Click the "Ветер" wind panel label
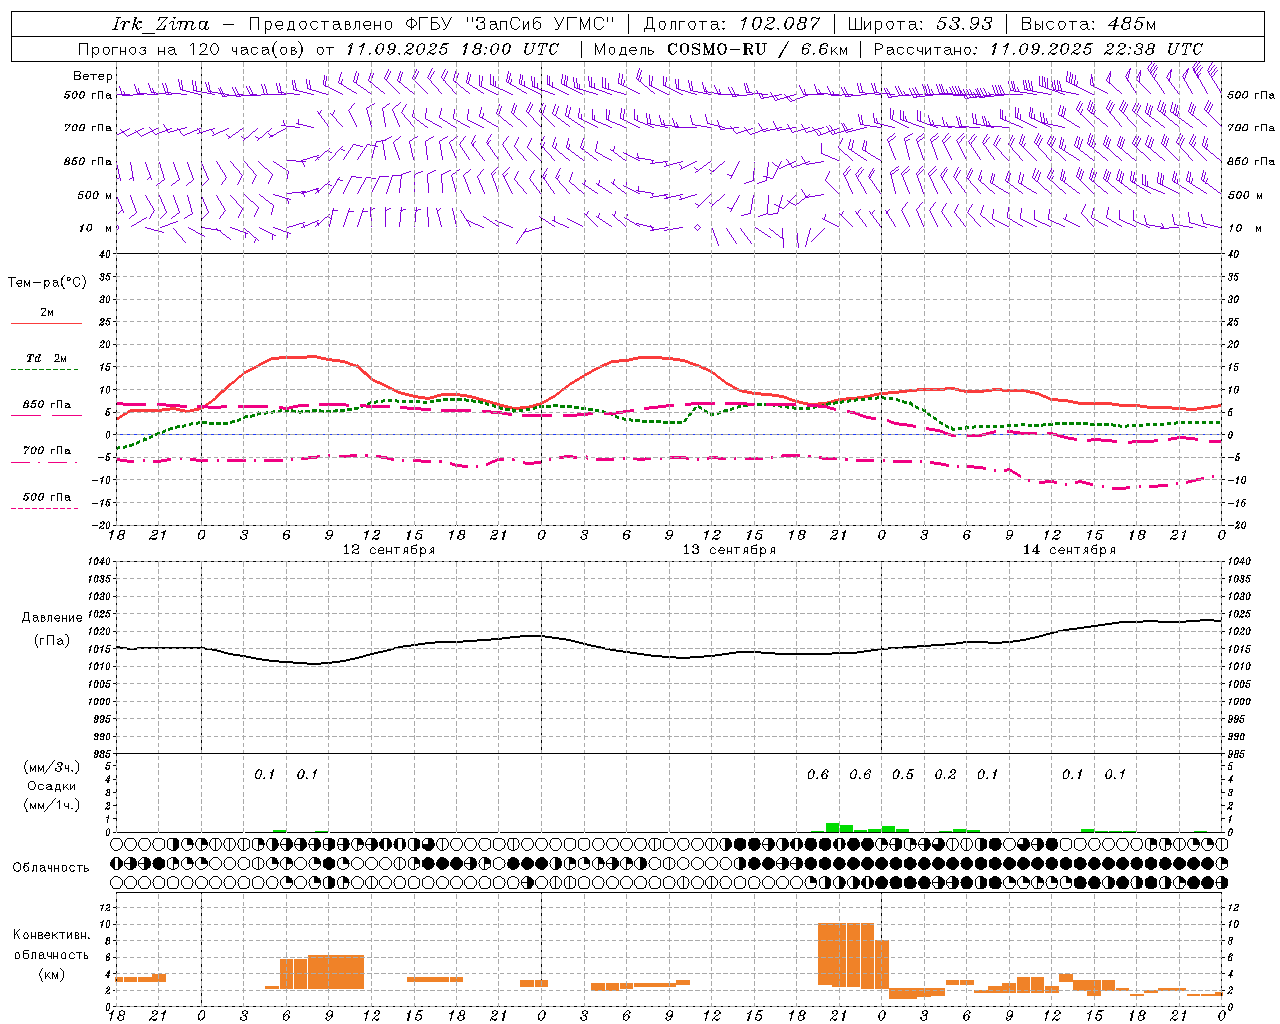 pyautogui.click(x=93, y=76)
